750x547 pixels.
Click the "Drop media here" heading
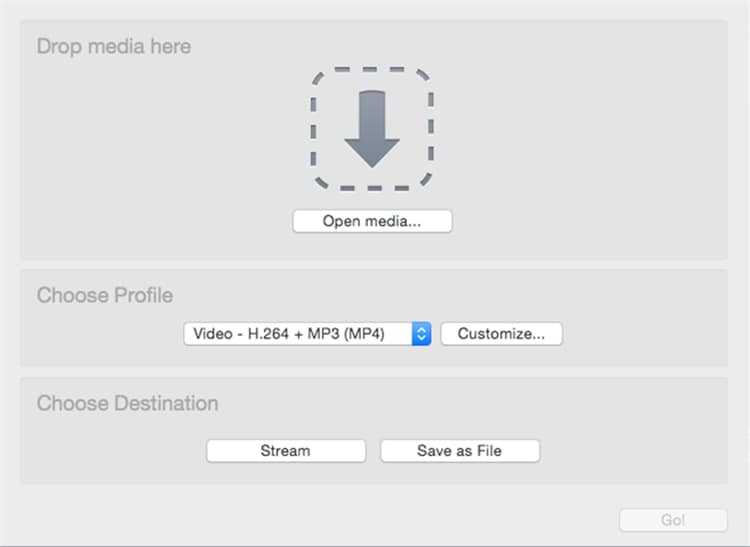(113, 46)
